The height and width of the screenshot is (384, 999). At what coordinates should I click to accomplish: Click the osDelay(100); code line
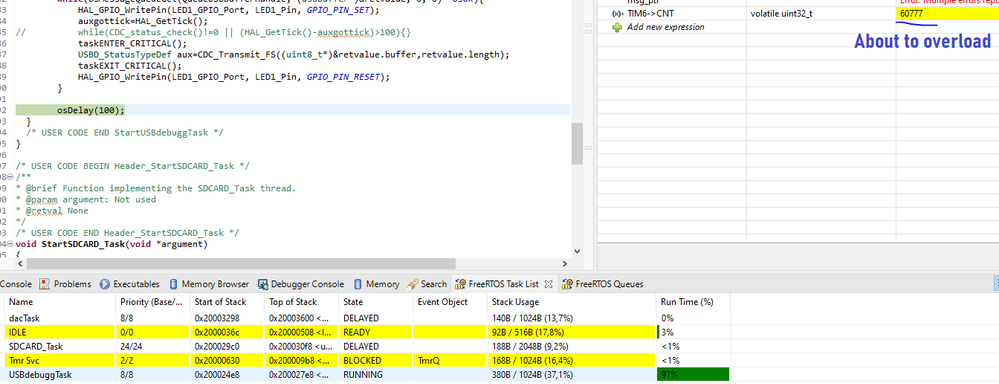point(90,110)
